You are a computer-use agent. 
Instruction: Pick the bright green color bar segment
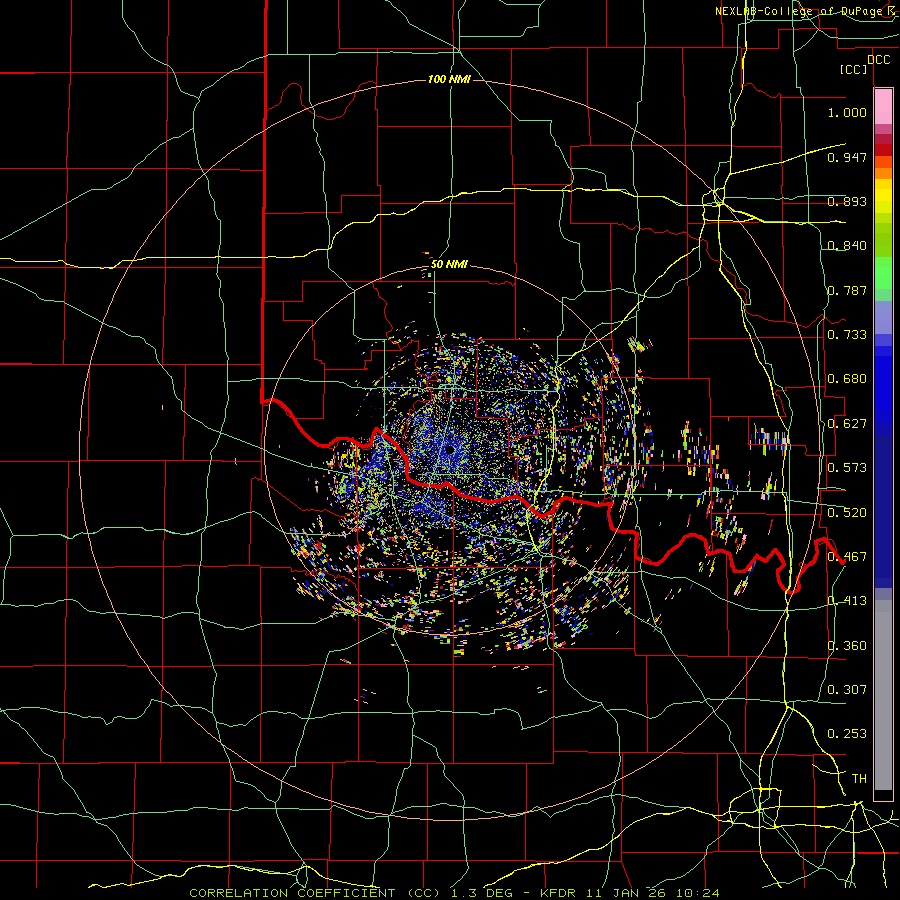(883, 273)
